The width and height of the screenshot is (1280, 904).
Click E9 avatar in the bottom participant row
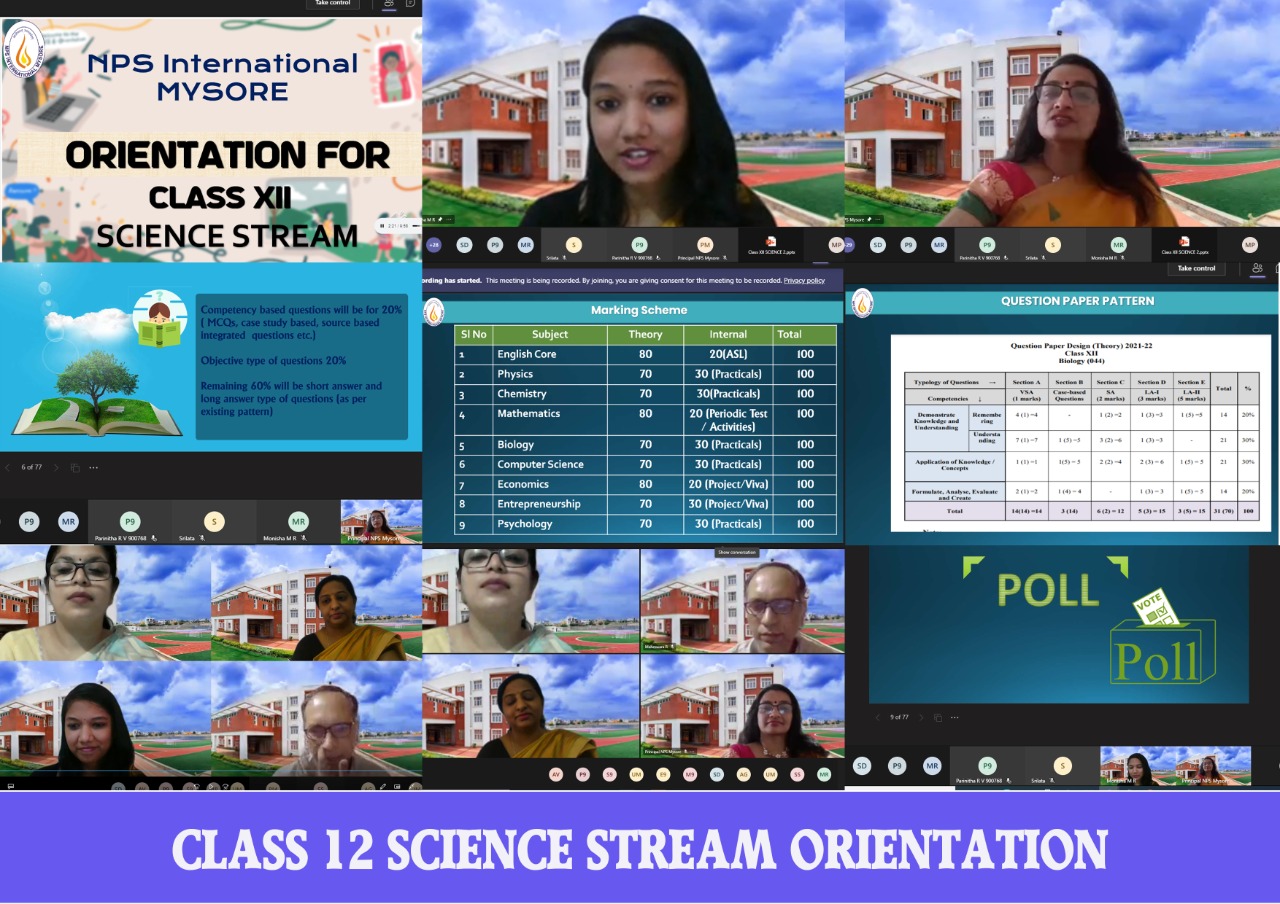coord(663,774)
